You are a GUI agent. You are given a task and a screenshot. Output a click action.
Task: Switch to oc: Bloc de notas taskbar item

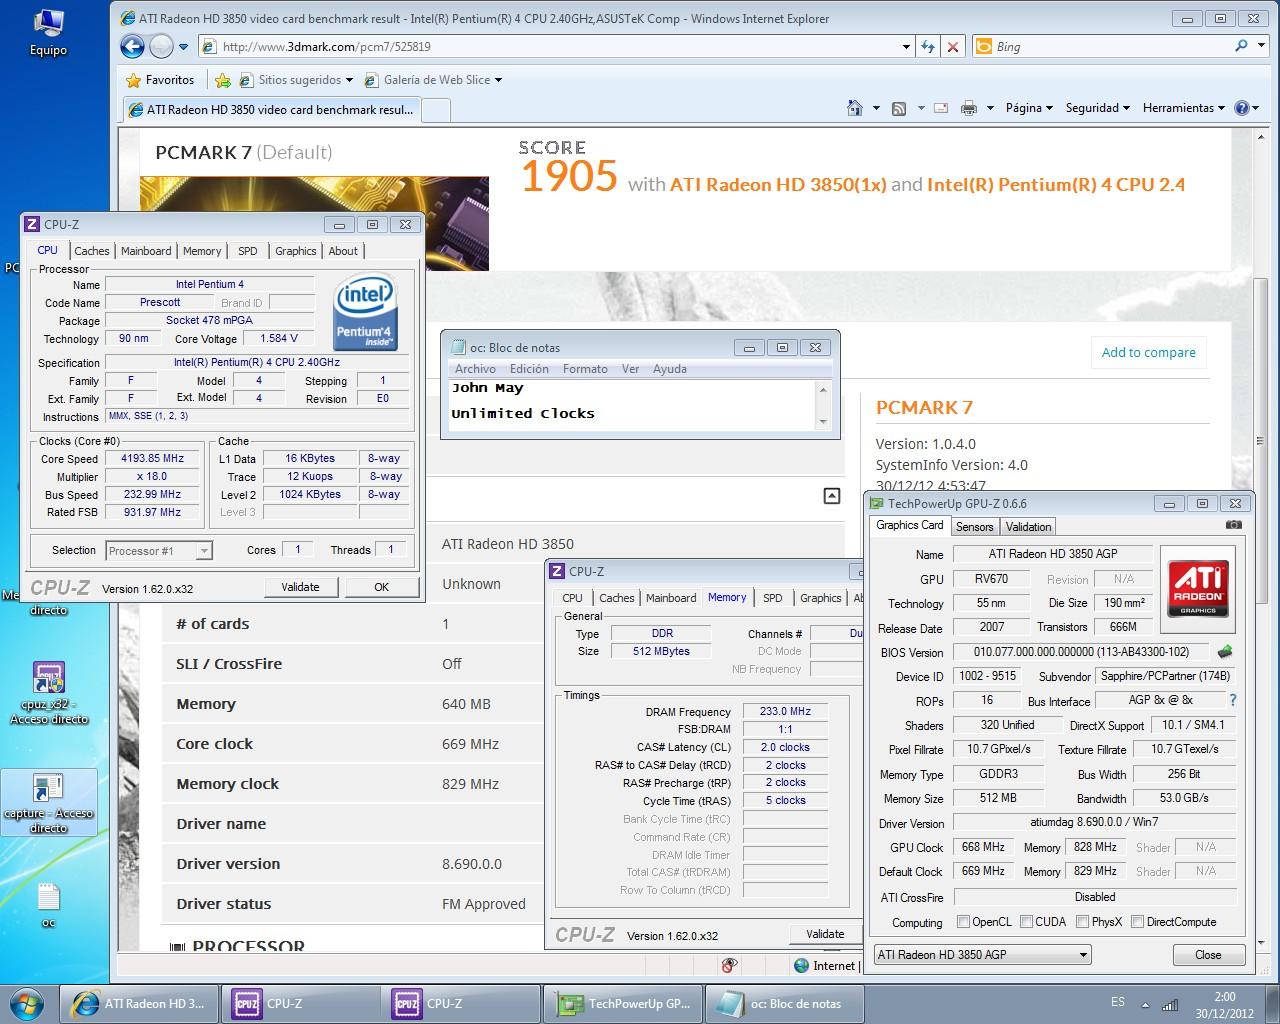[783, 1004]
